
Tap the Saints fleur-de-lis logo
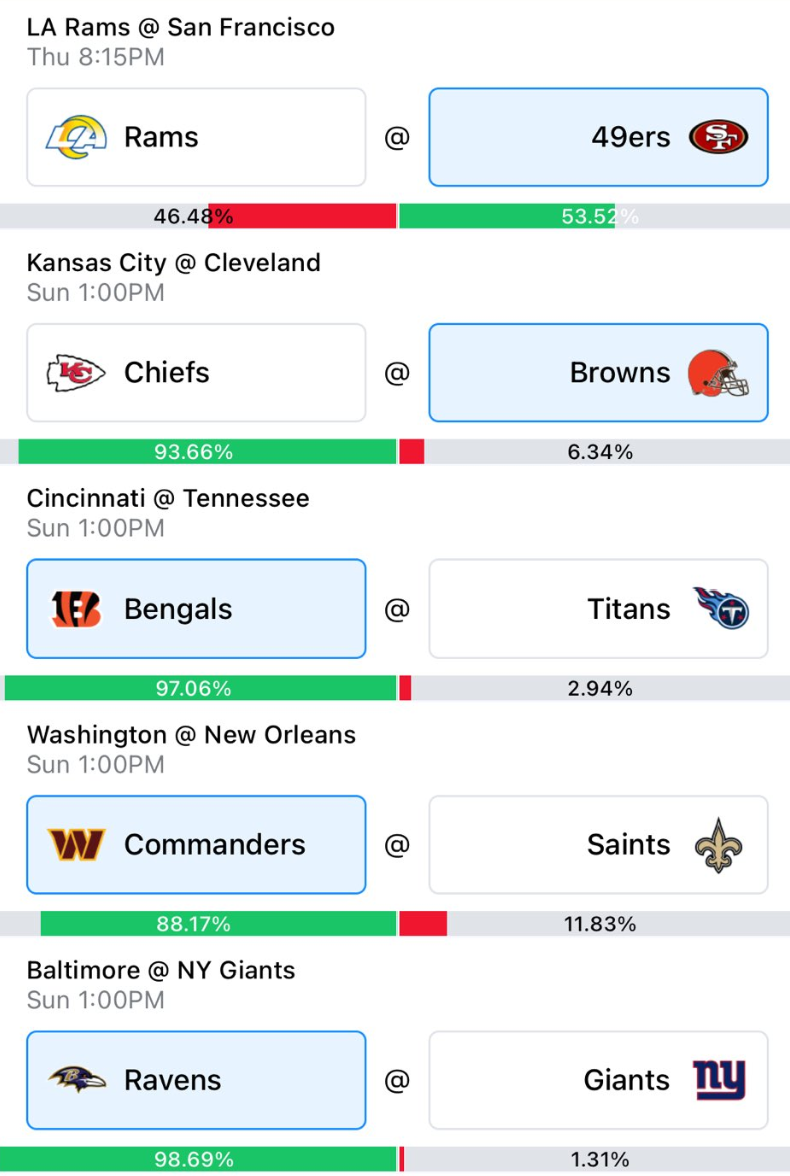(x=718, y=845)
